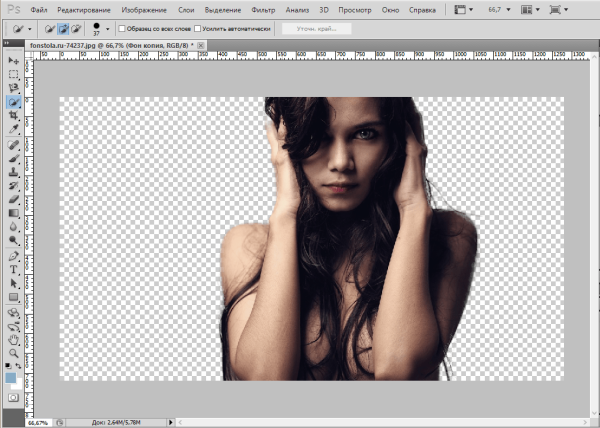The image size is (600, 428).
Task: Pick the Lasso tool
Action: click(14, 88)
